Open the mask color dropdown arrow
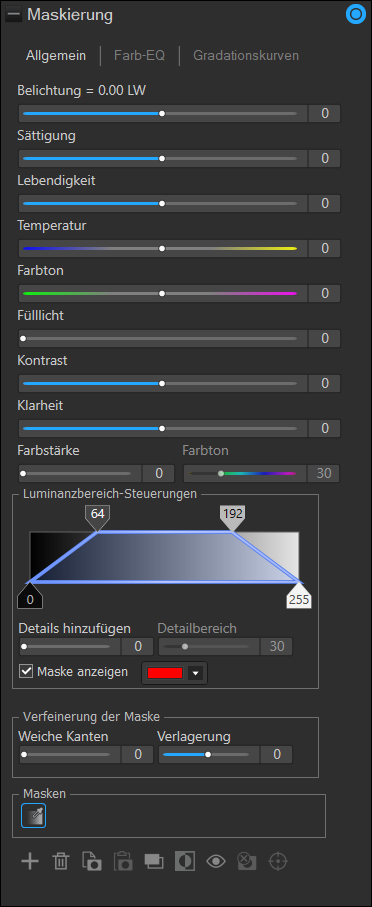Image resolution: width=372 pixels, height=907 pixels. tap(196, 673)
